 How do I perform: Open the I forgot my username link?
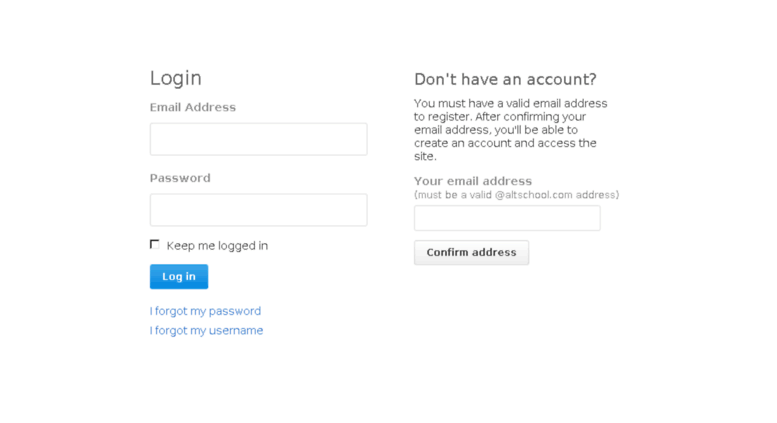coord(206,330)
